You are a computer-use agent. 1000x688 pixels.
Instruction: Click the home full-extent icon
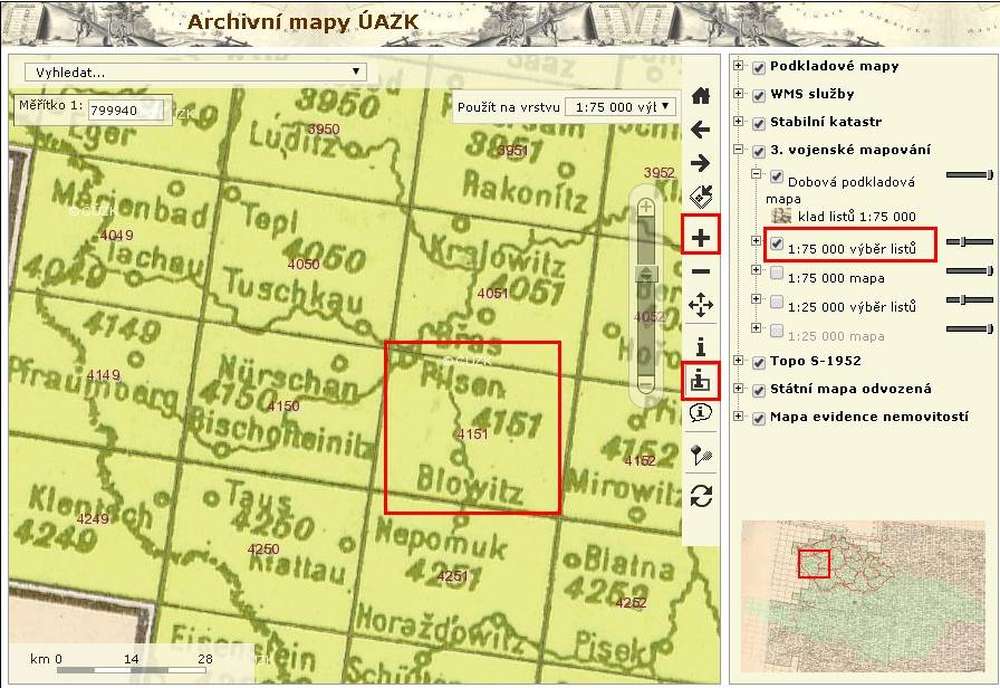coord(701,95)
